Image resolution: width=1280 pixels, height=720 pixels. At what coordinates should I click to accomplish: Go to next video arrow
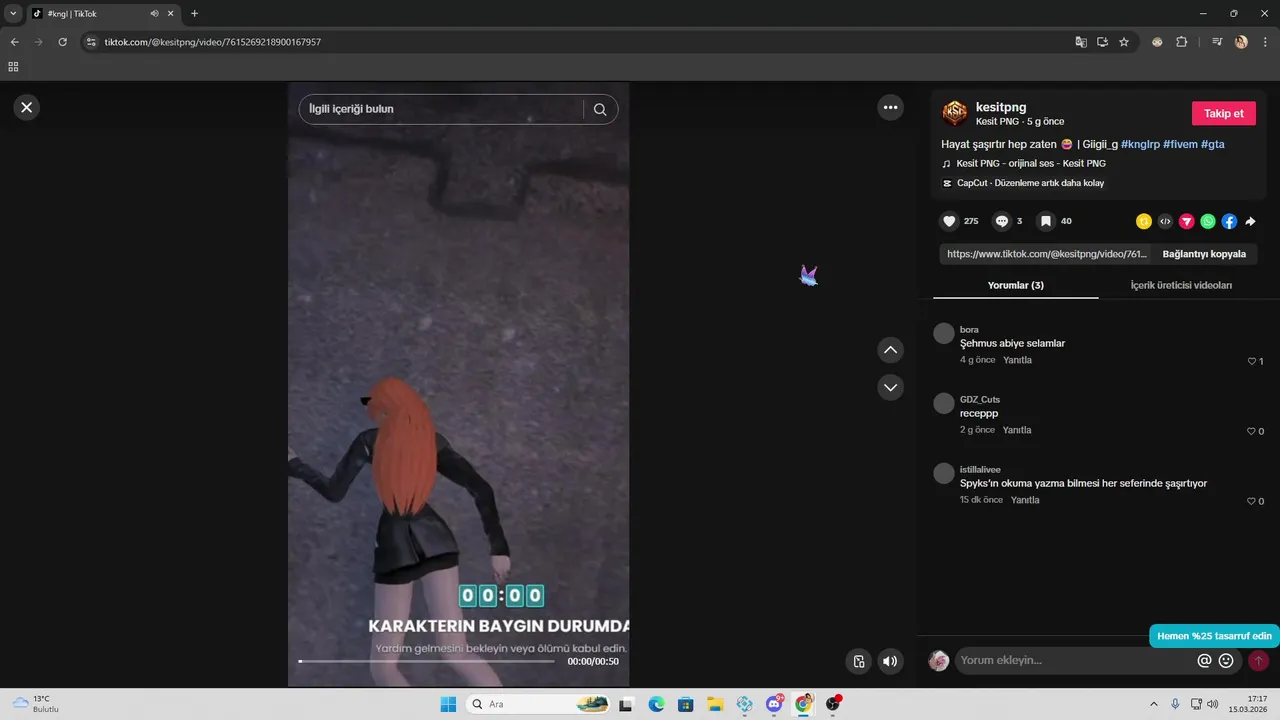tap(890, 387)
